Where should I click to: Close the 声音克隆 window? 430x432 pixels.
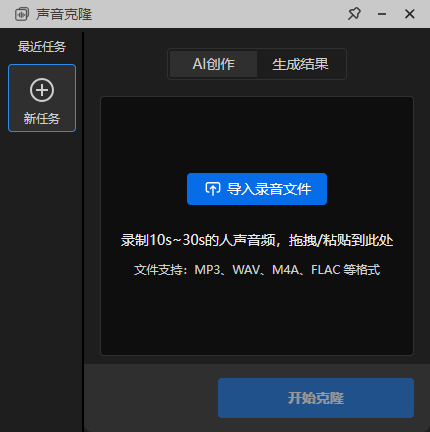(409, 14)
